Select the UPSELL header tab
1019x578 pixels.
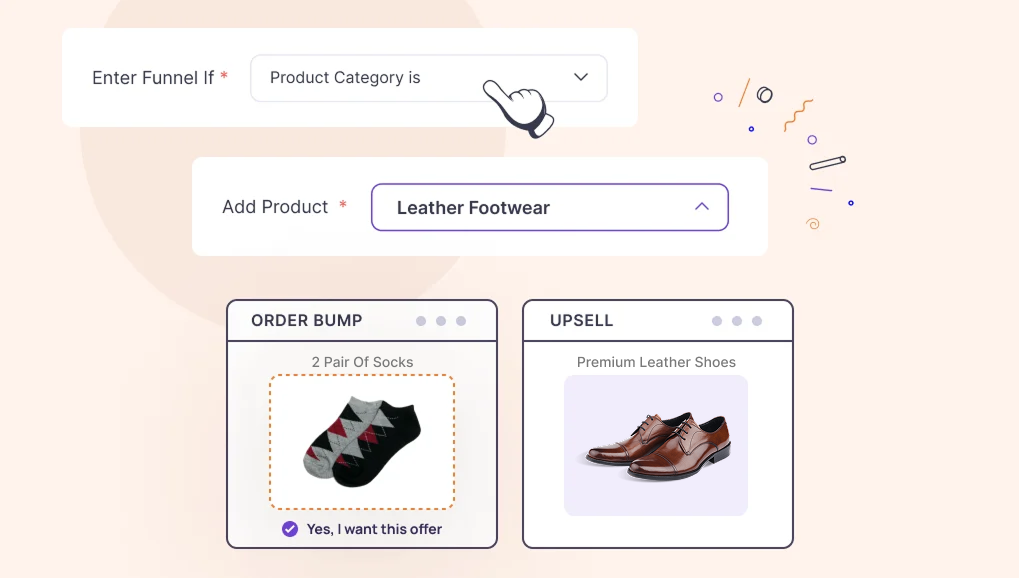click(581, 321)
